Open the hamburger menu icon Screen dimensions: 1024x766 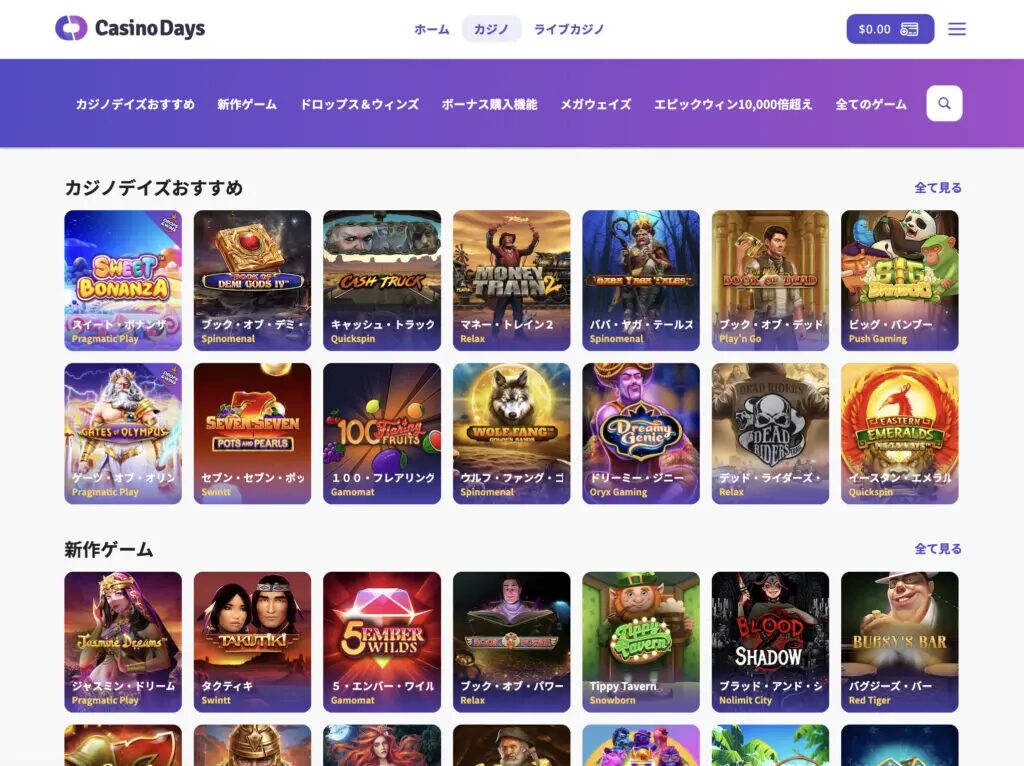957,29
